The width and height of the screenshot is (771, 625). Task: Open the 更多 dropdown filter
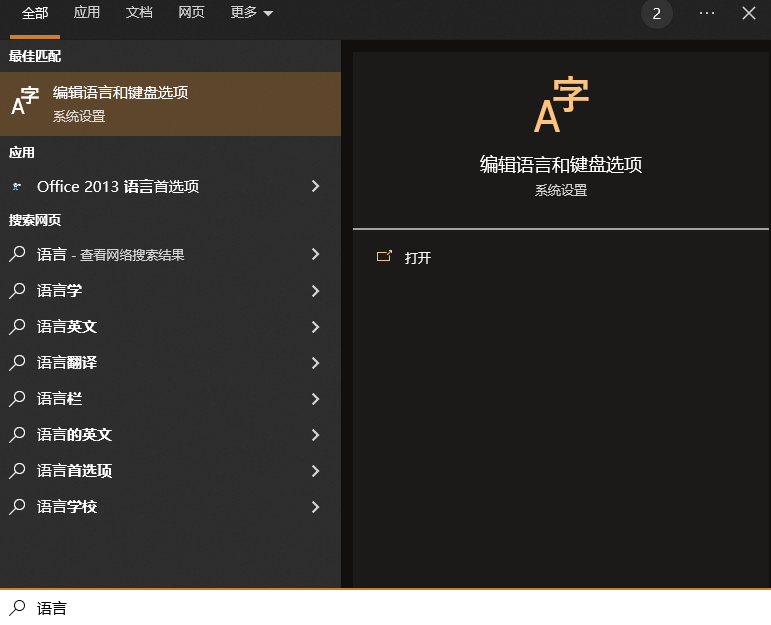[x=251, y=13]
